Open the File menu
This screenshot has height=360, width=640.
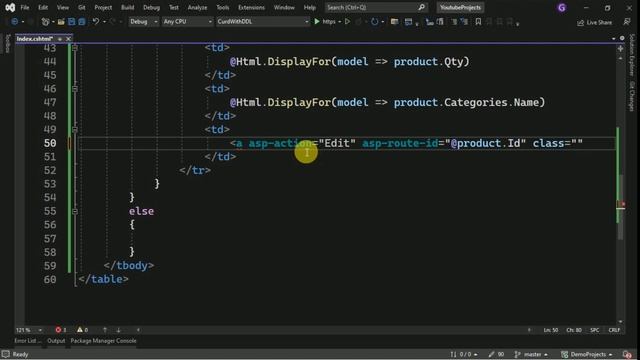click(25, 7)
